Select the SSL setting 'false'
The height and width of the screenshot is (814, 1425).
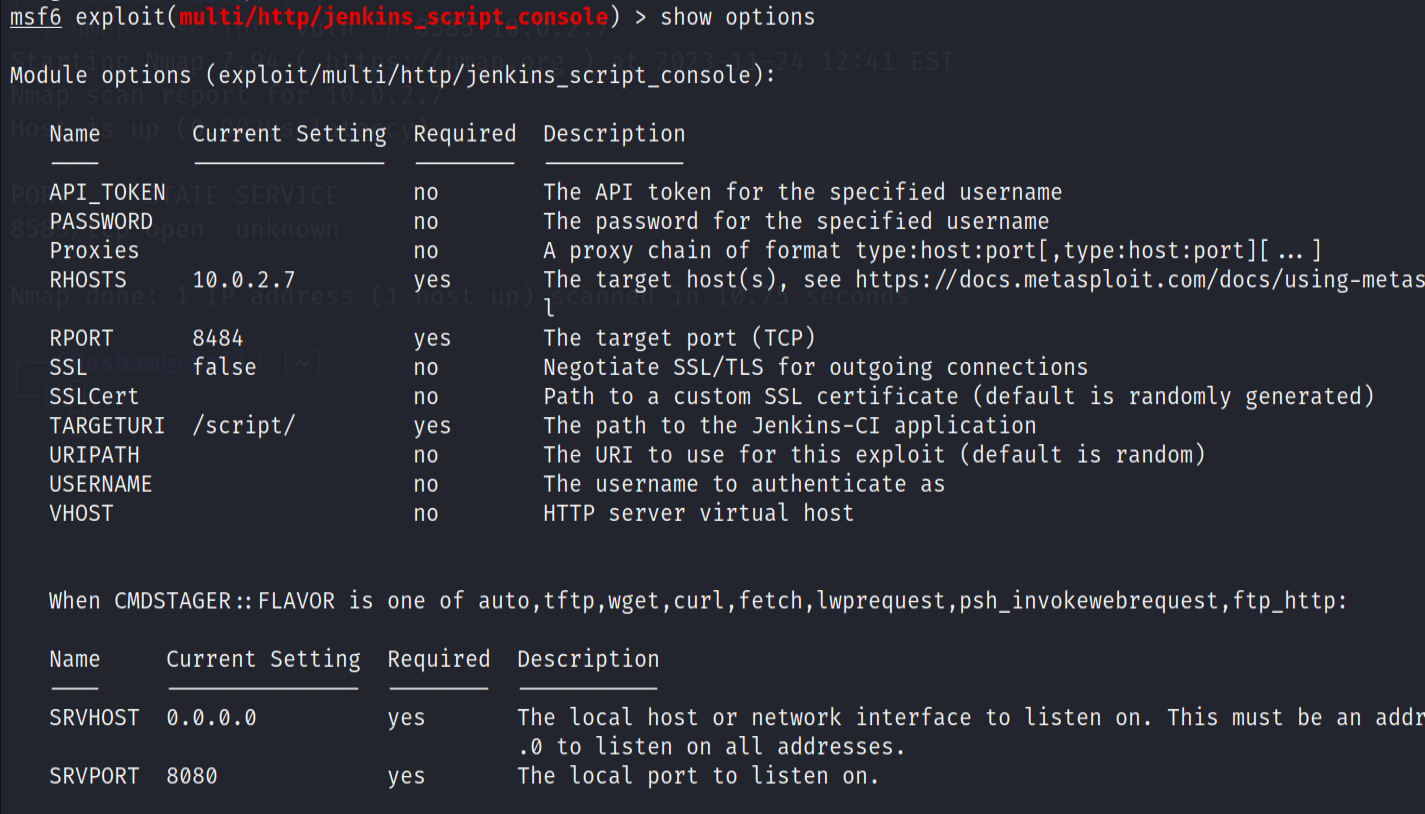[x=224, y=367]
